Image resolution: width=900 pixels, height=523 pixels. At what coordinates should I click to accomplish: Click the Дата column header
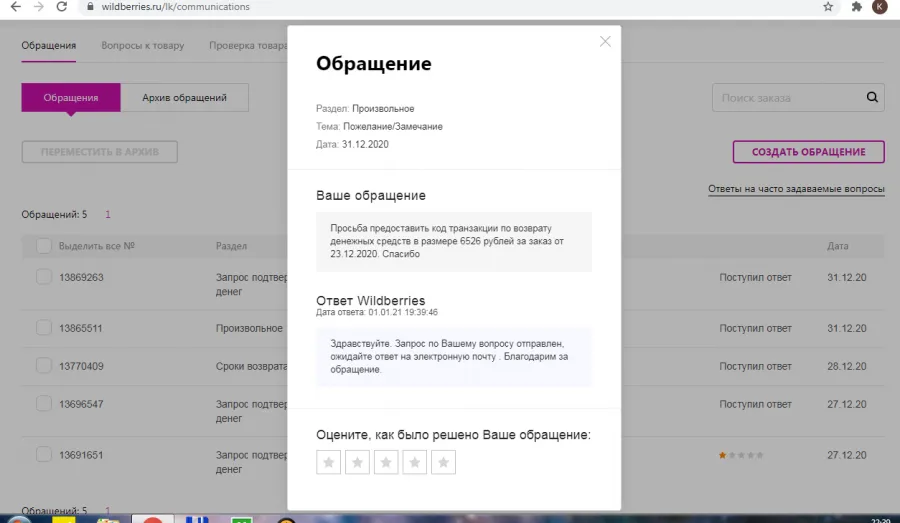point(837,246)
